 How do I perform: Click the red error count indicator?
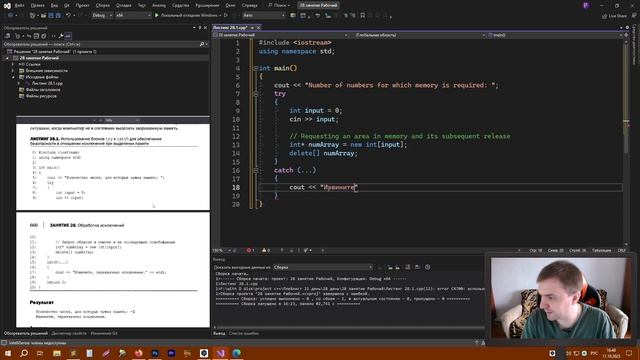251,250
